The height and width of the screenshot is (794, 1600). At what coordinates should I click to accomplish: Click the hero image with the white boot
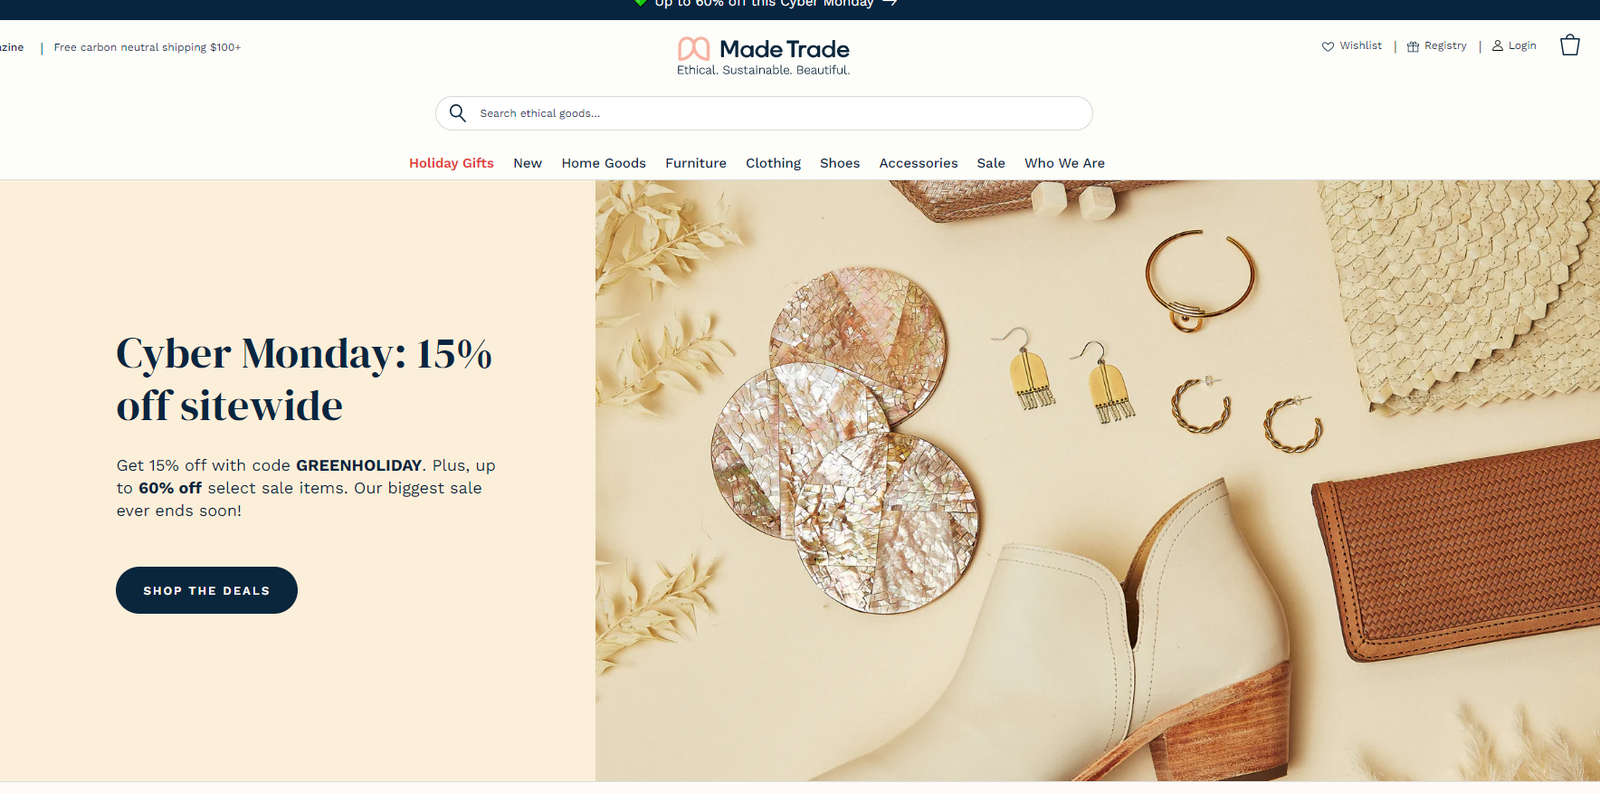coord(1097,480)
